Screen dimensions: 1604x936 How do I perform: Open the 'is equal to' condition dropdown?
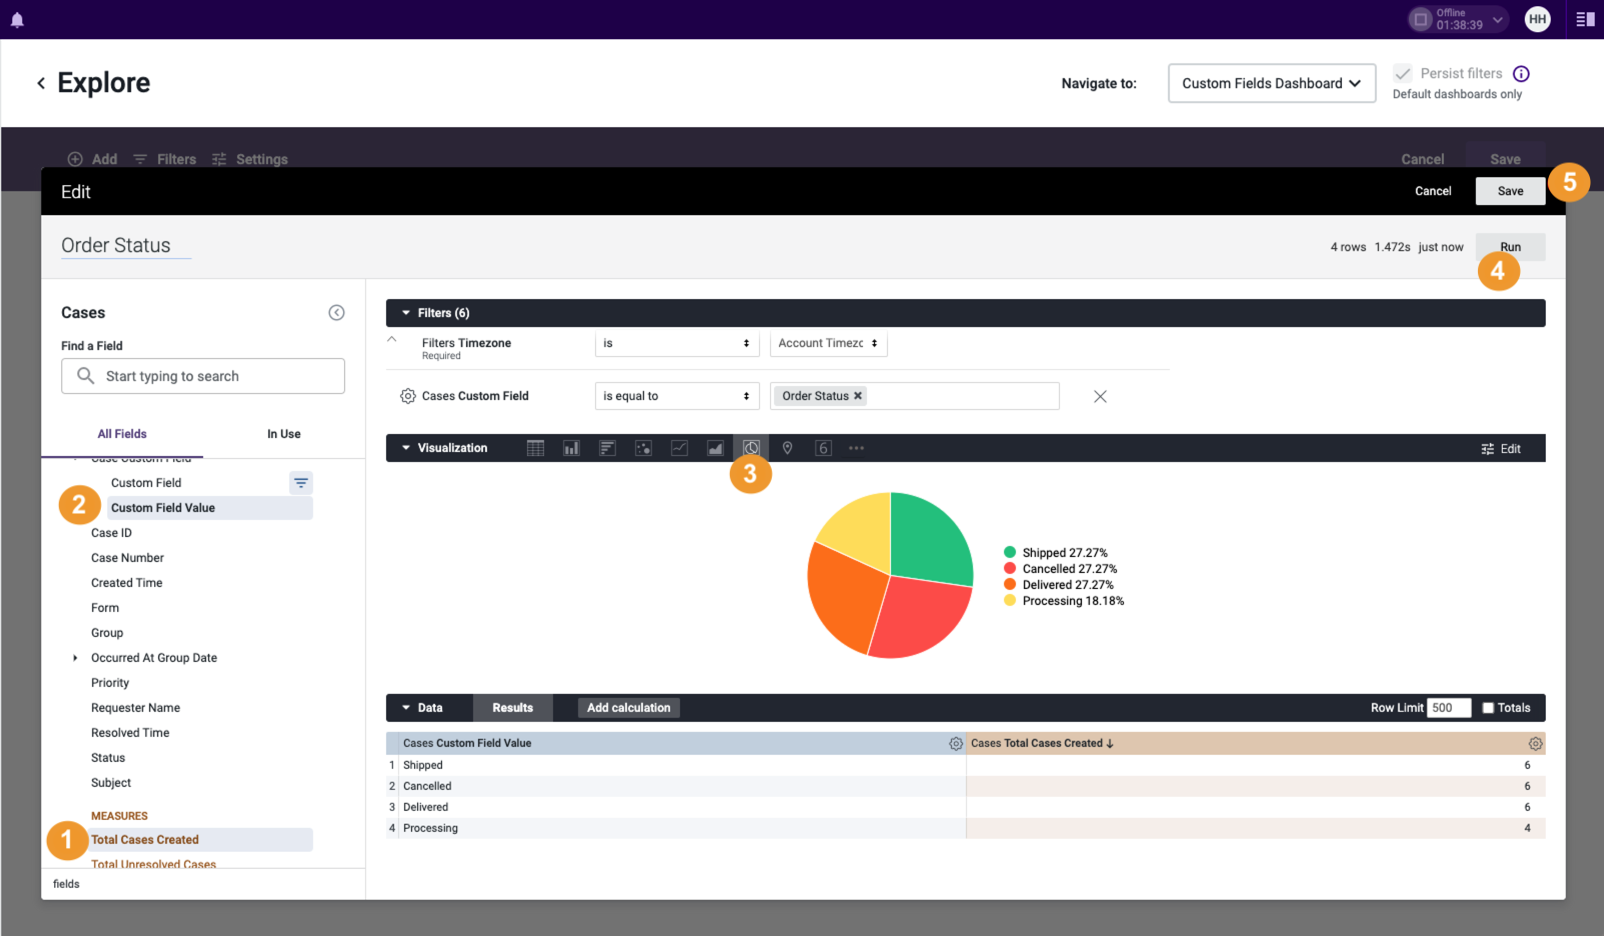point(677,396)
